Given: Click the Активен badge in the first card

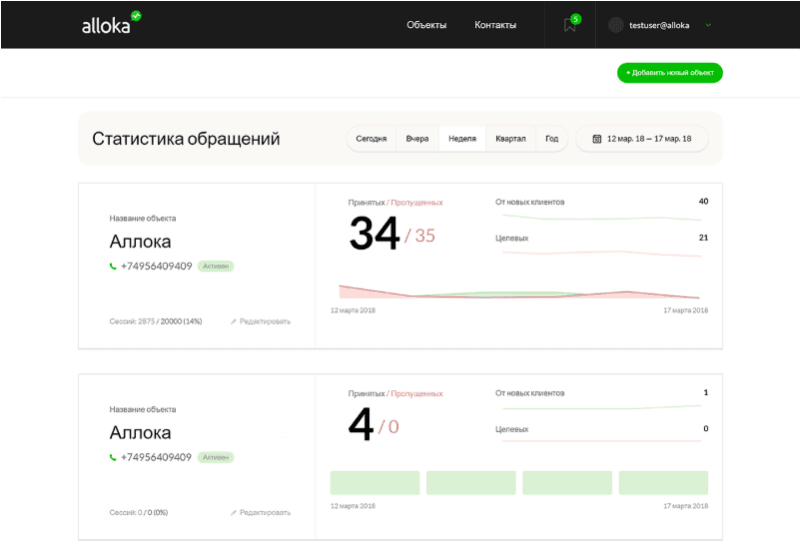Looking at the screenshot, I should [x=216, y=266].
